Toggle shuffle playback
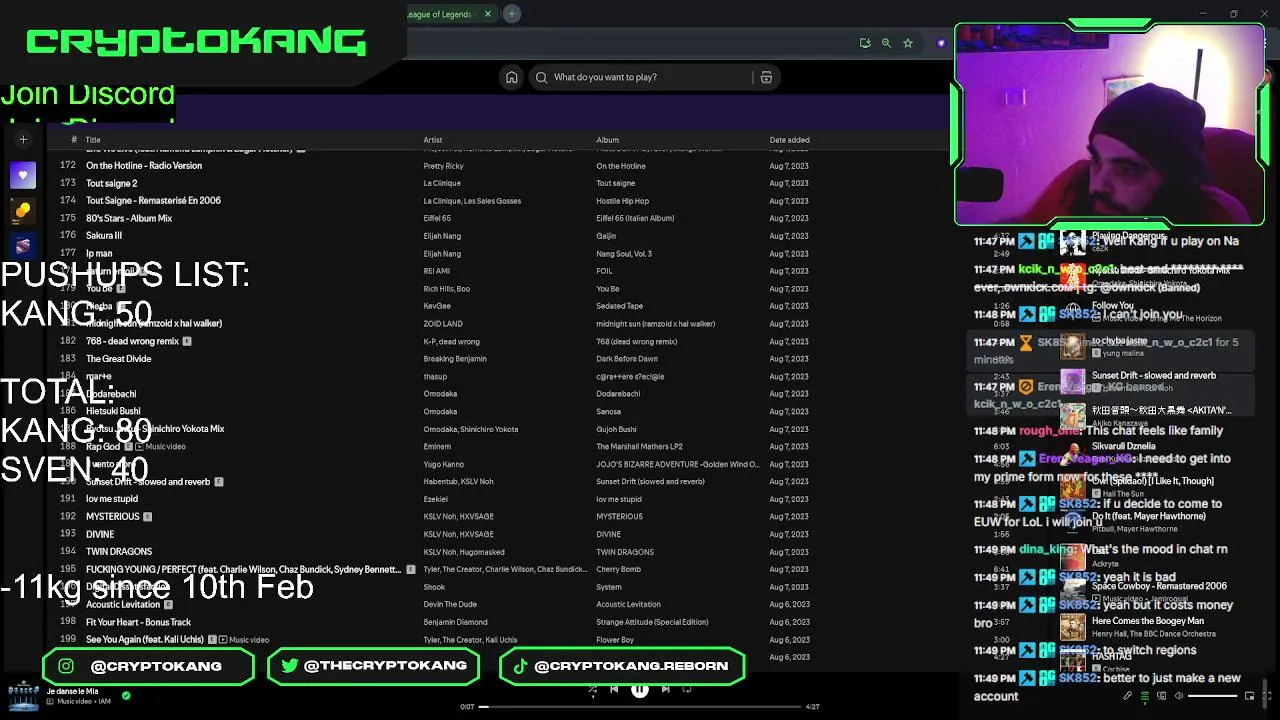Screen dimensions: 1280x720 pos(592,689)
